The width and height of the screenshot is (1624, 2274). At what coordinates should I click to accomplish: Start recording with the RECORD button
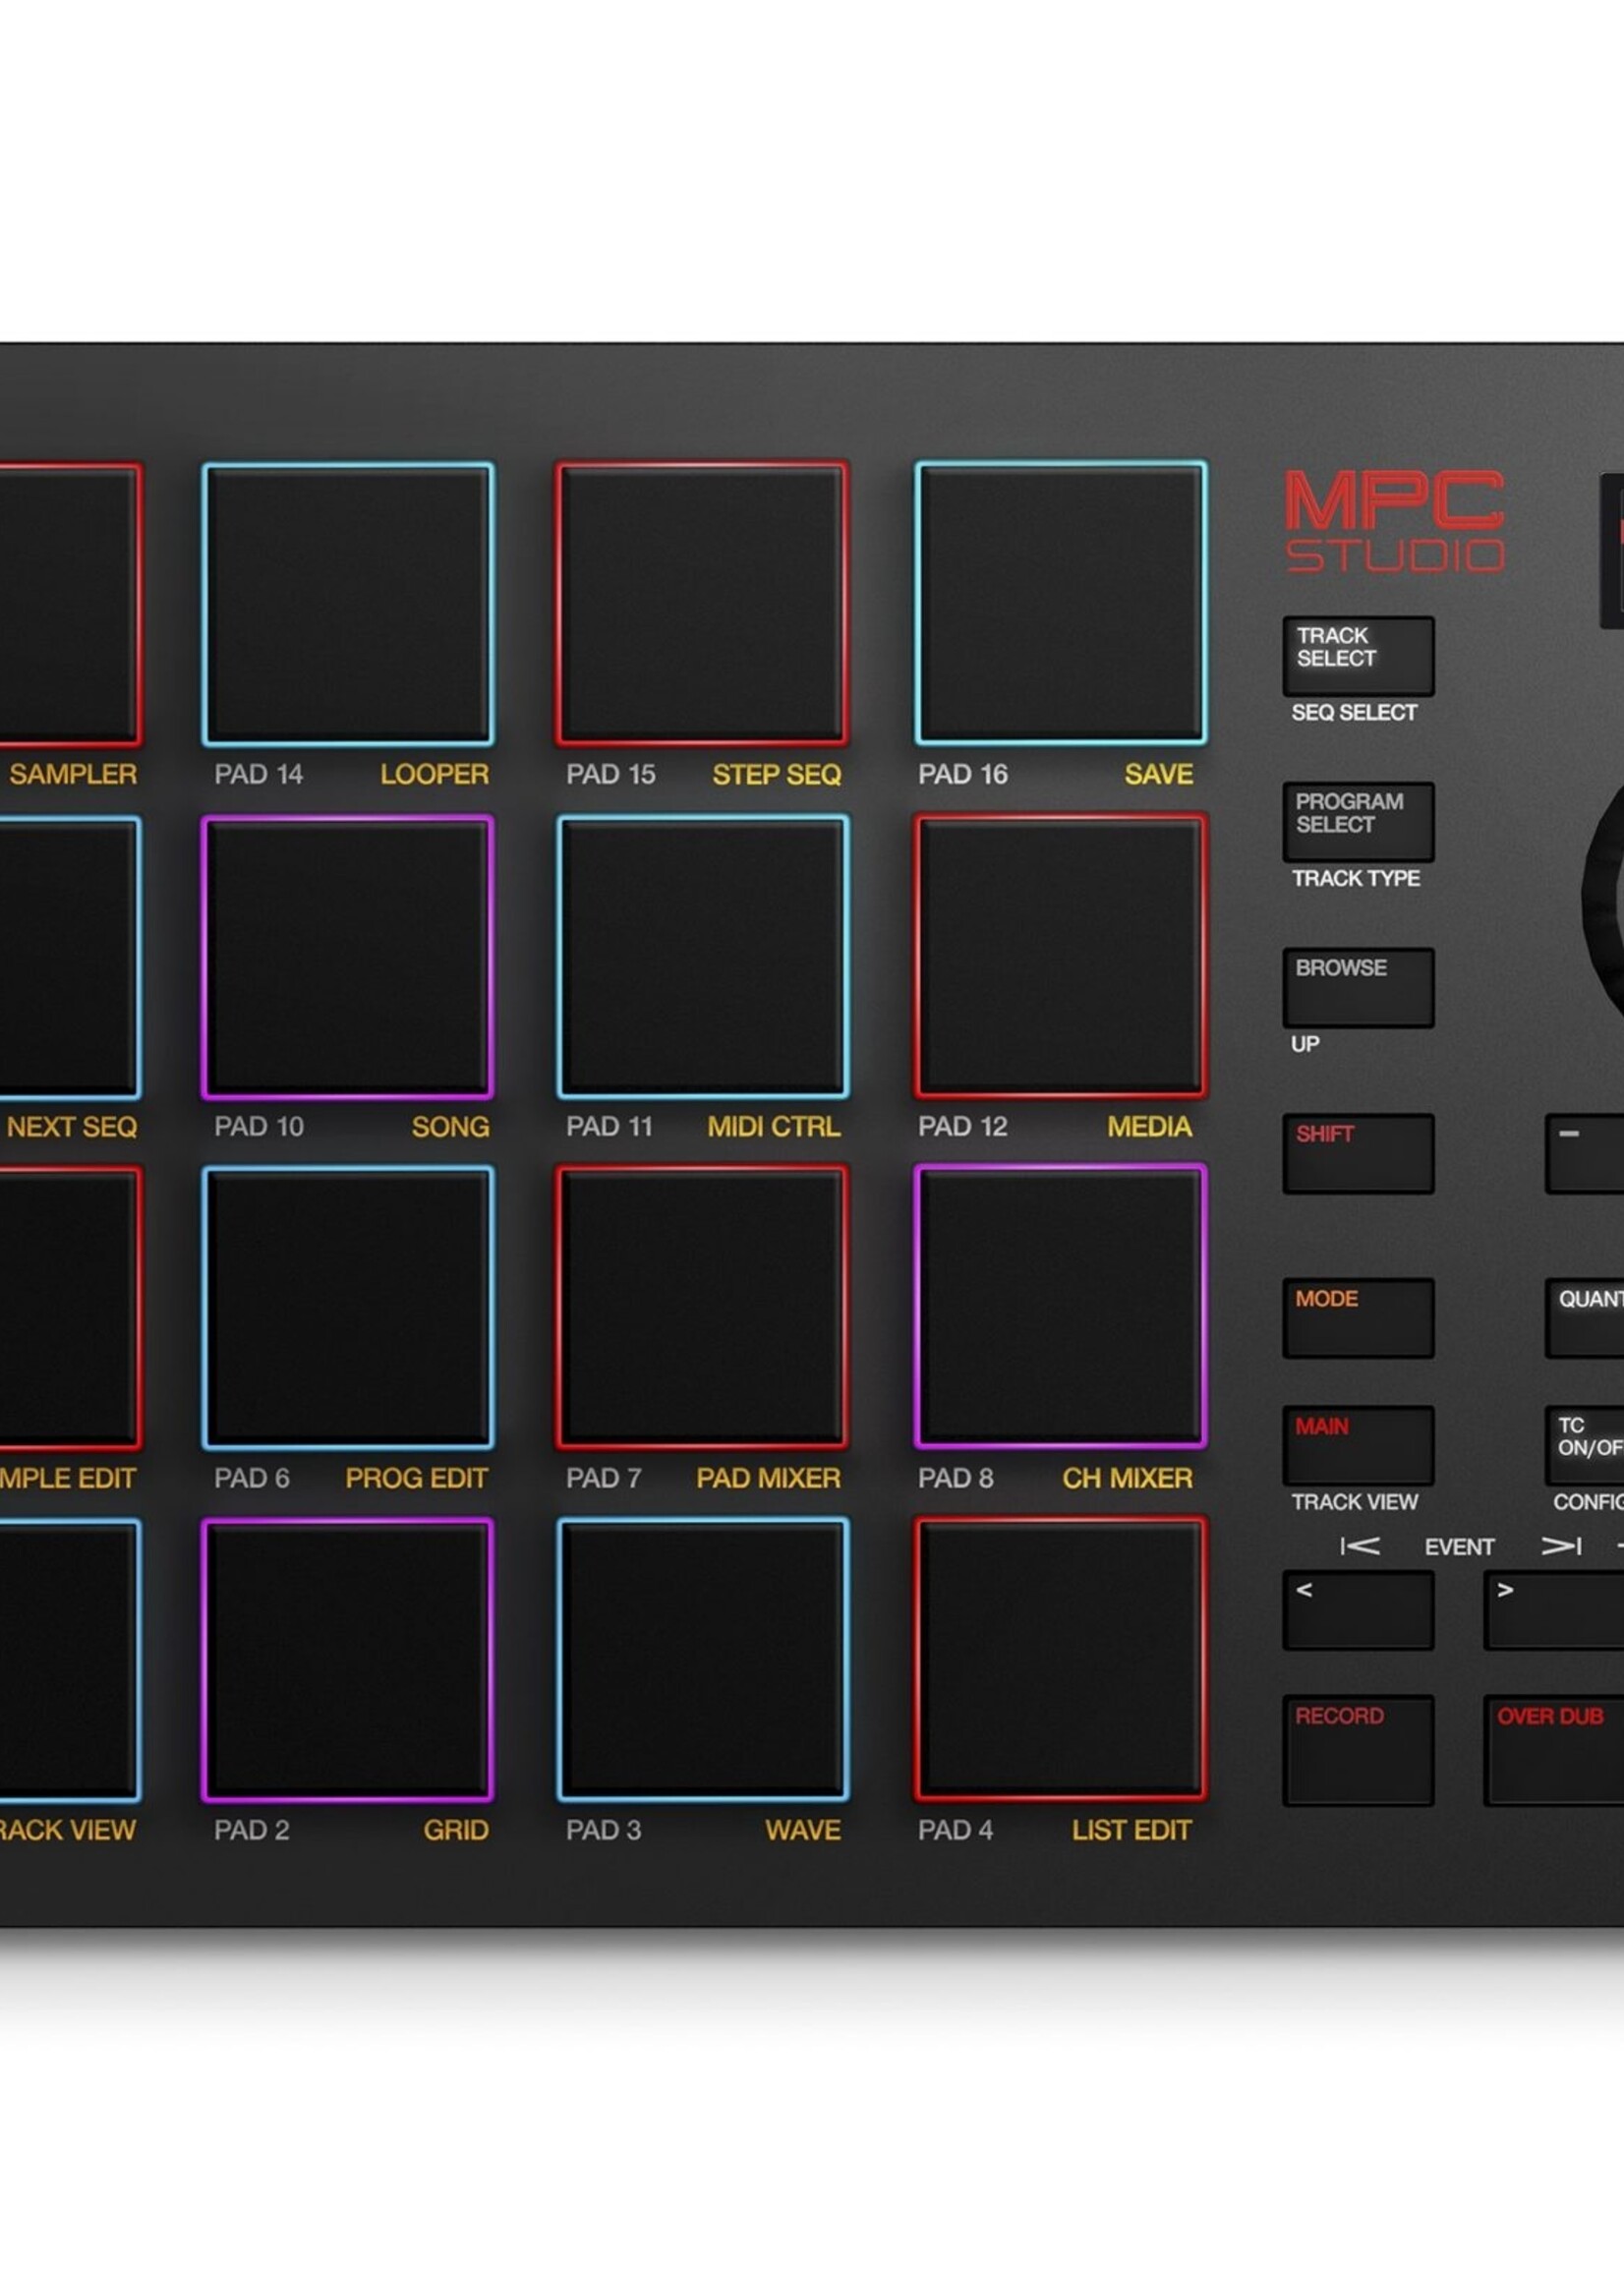click(1358, 1750)
